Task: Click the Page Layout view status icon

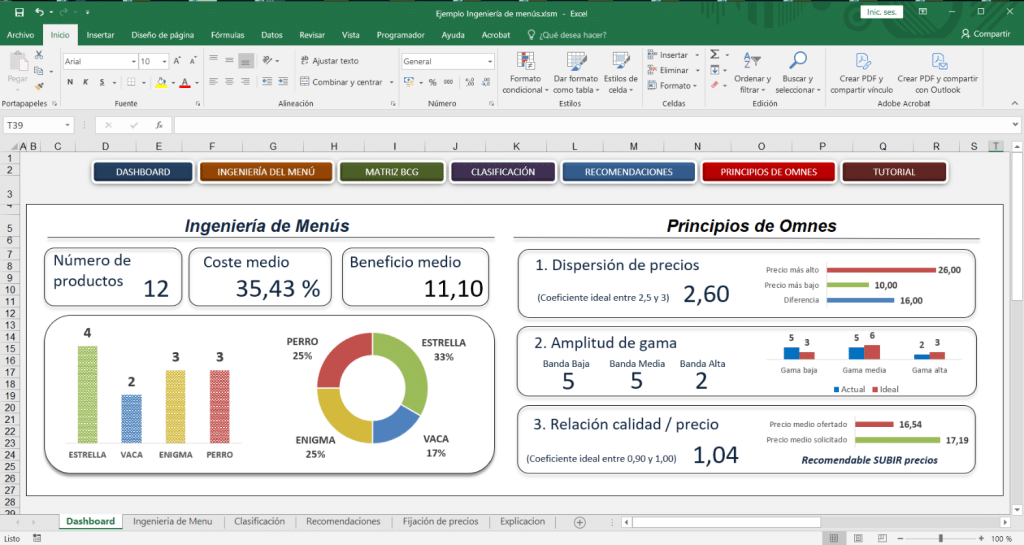Action: (858, 538)
